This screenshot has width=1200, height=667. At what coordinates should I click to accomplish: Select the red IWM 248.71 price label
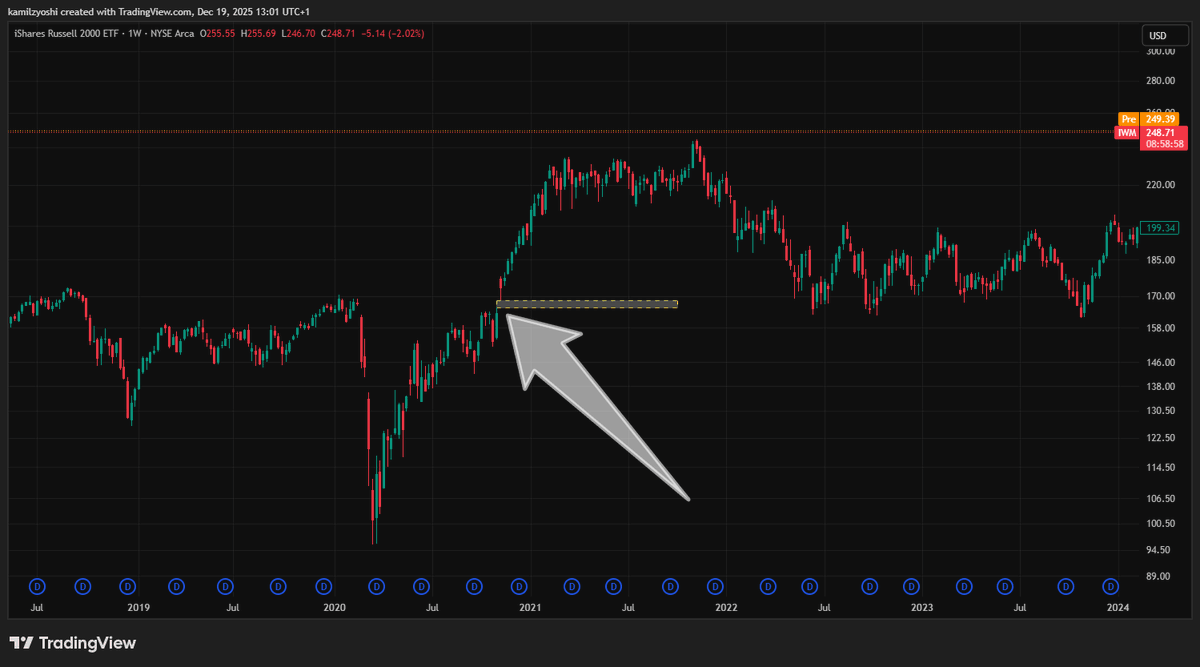point(1152,132)
